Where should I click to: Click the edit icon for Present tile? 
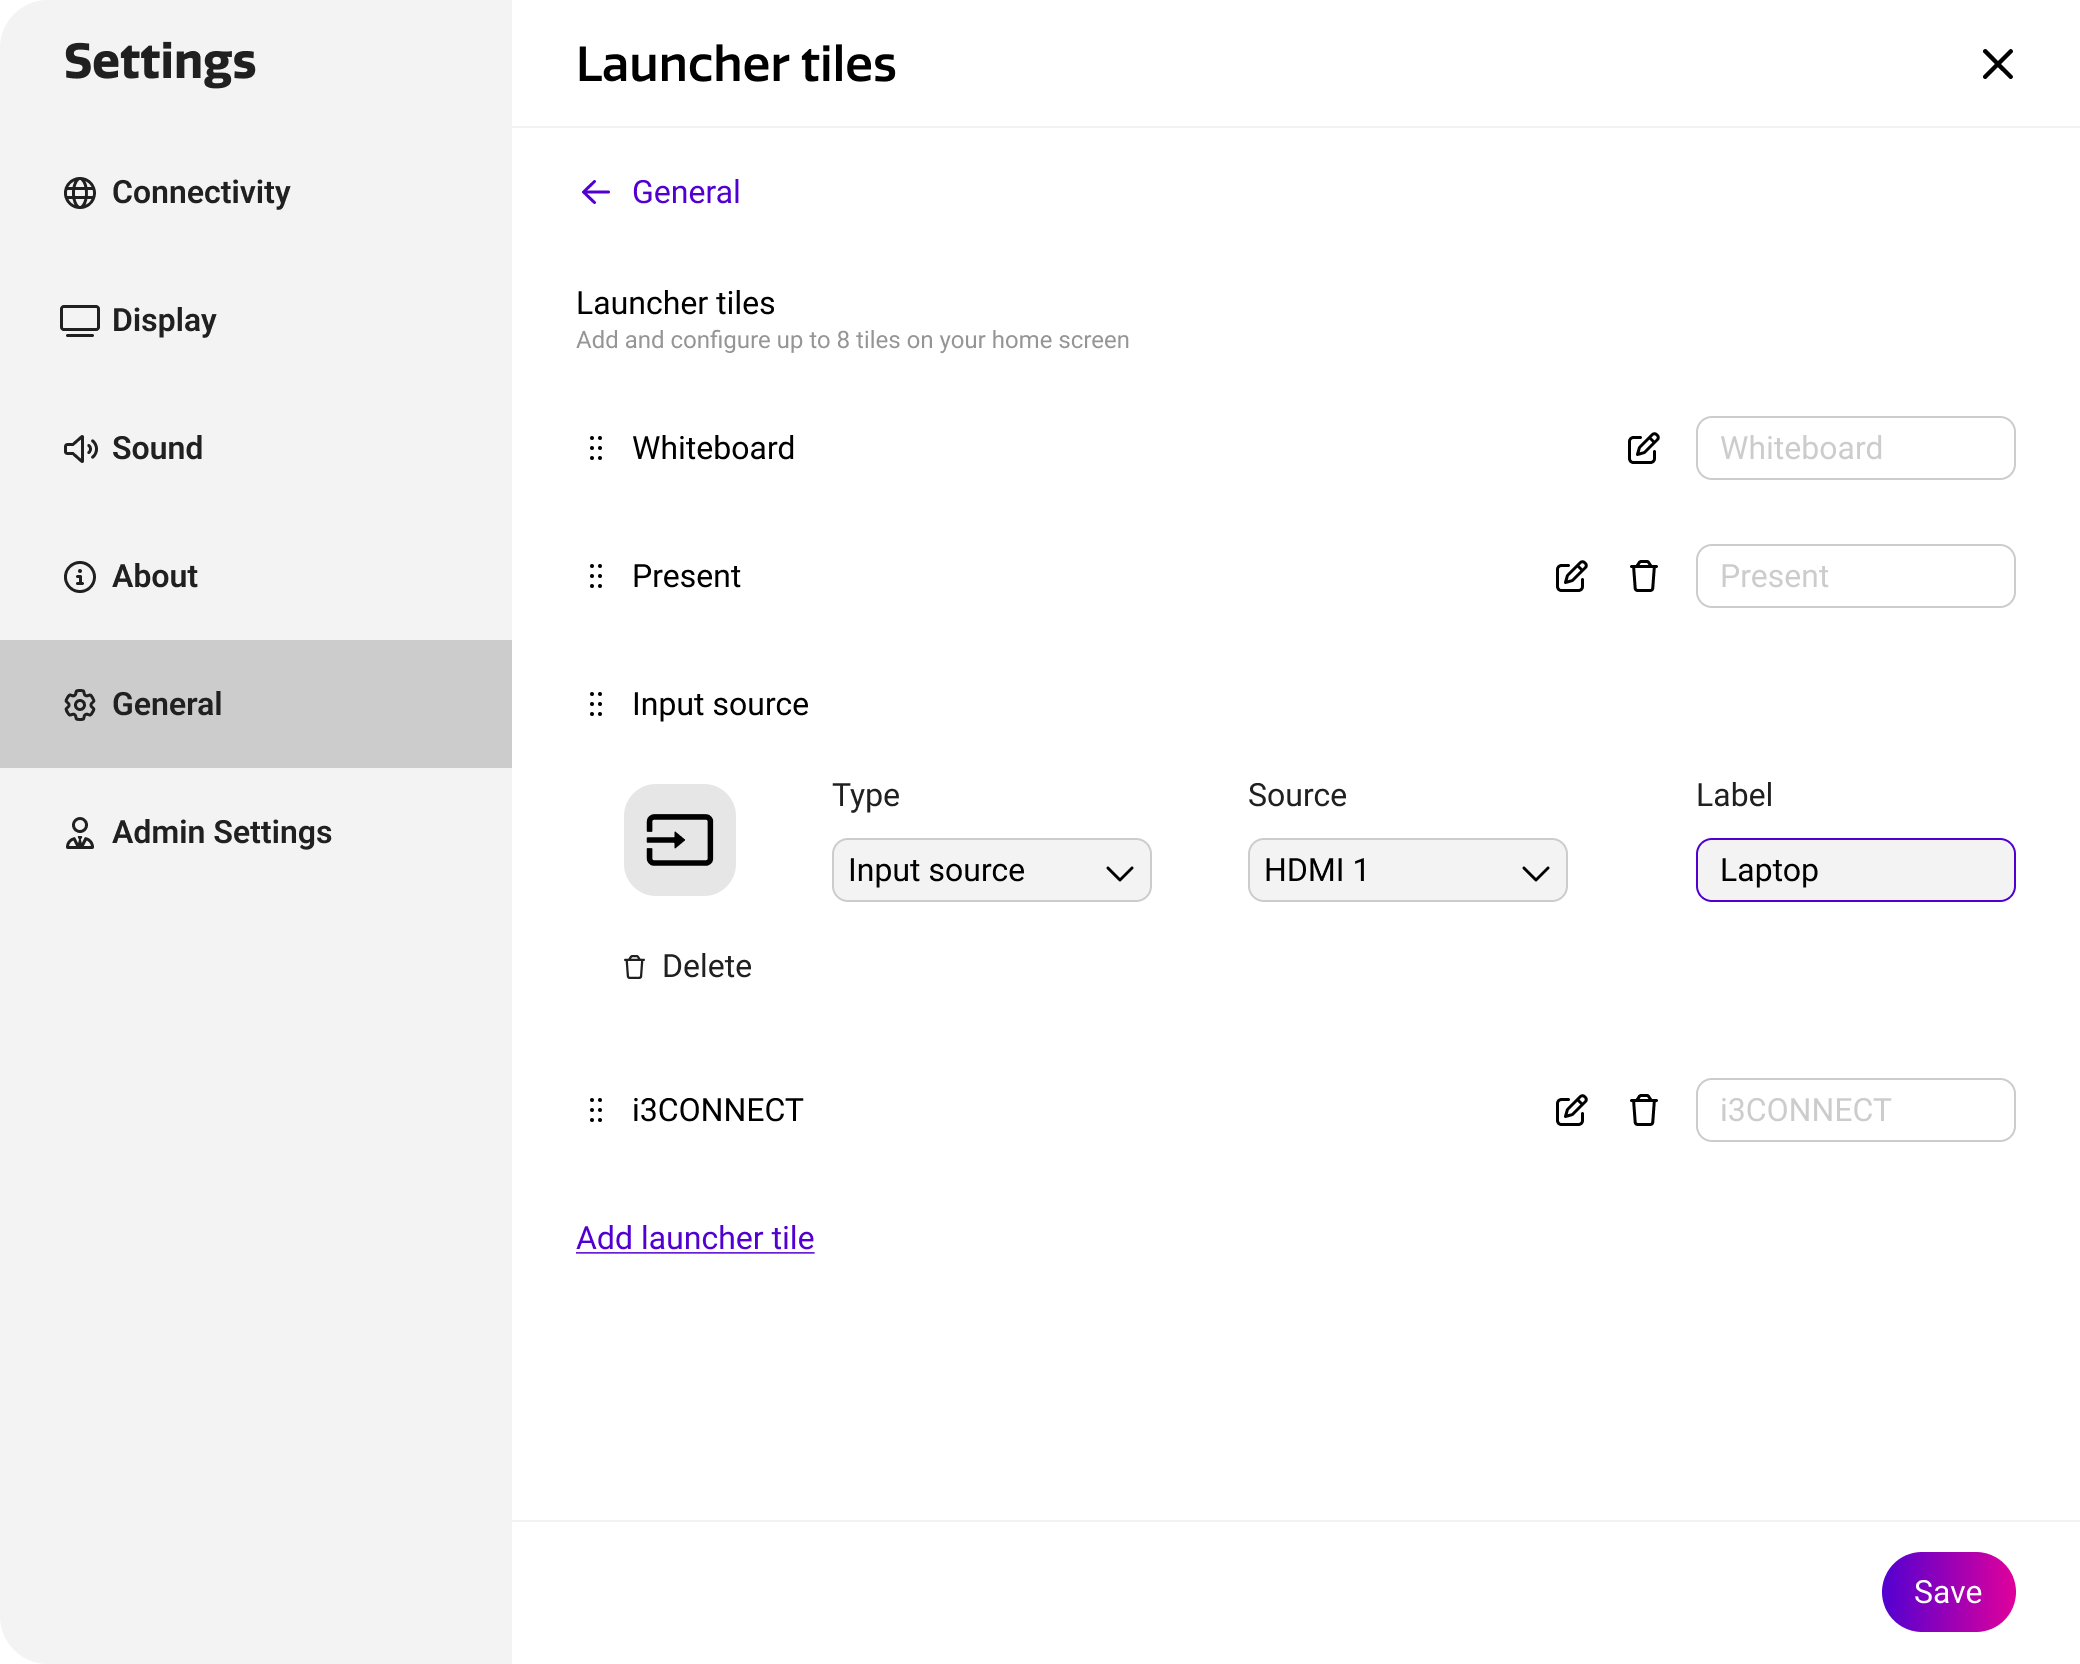[1571, 576]
